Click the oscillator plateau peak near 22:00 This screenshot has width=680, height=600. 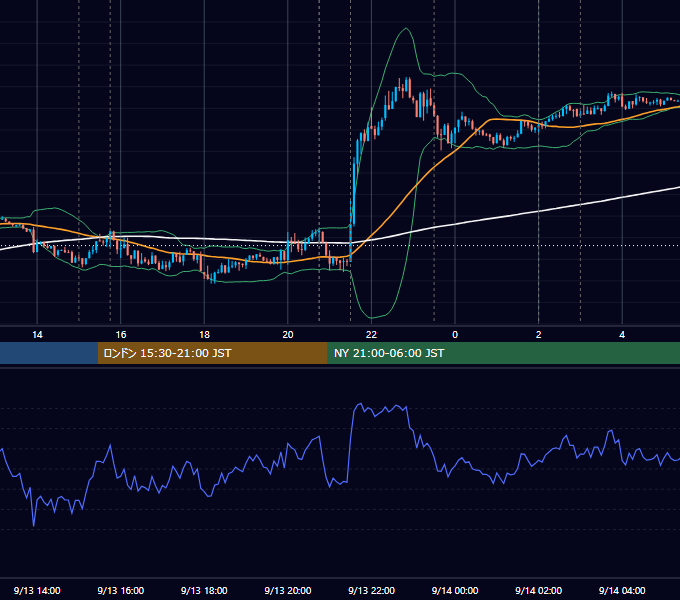coord(359,404)
